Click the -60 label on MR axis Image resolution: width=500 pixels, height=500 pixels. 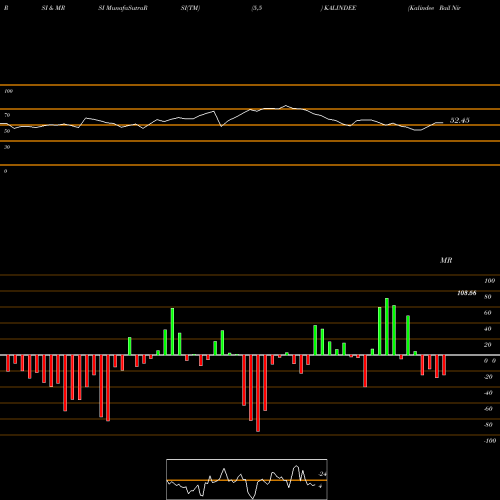pyautogui.click(x=488, y=409)
